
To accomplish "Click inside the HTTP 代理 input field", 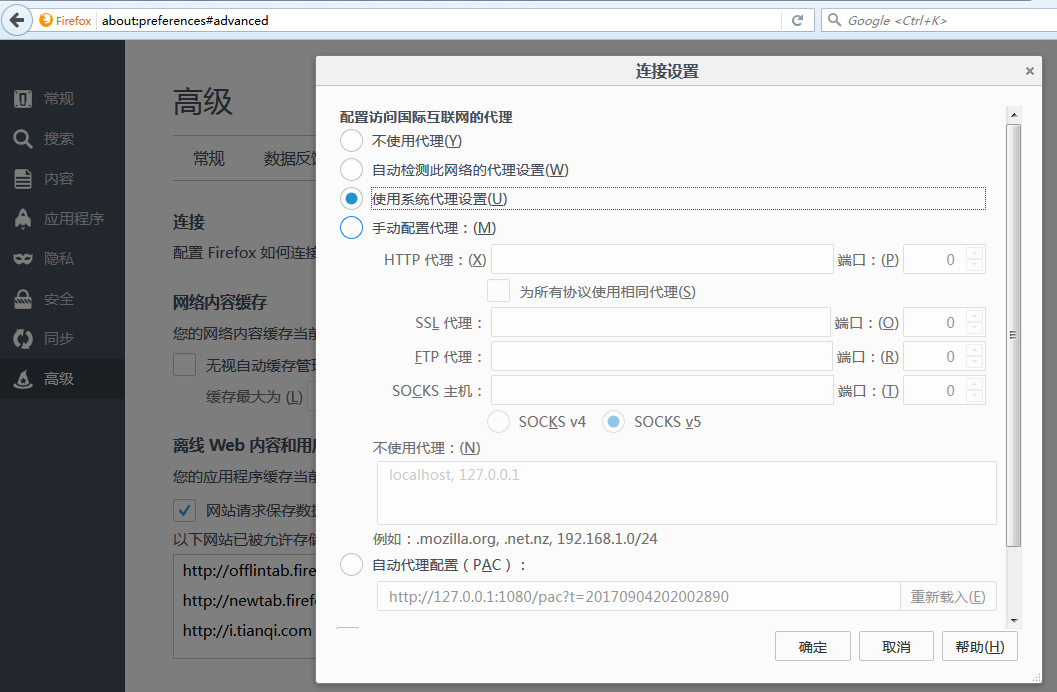I will click(660, 259).
